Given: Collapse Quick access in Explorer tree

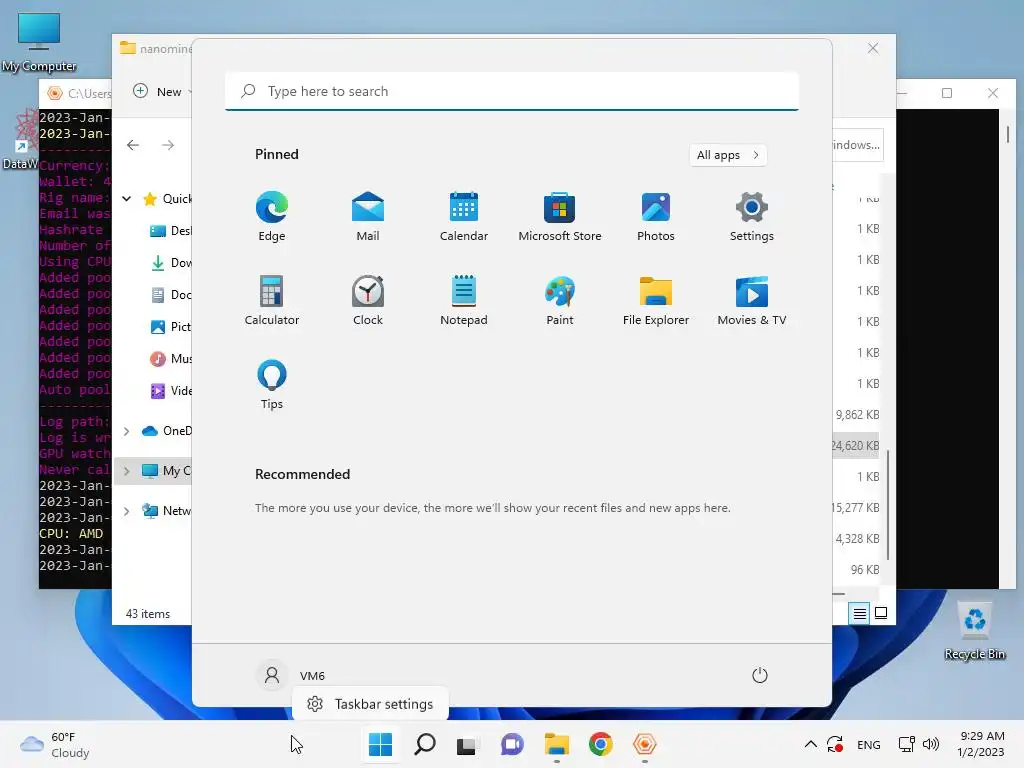Looking at the screenshot, I should click(127, 199).
